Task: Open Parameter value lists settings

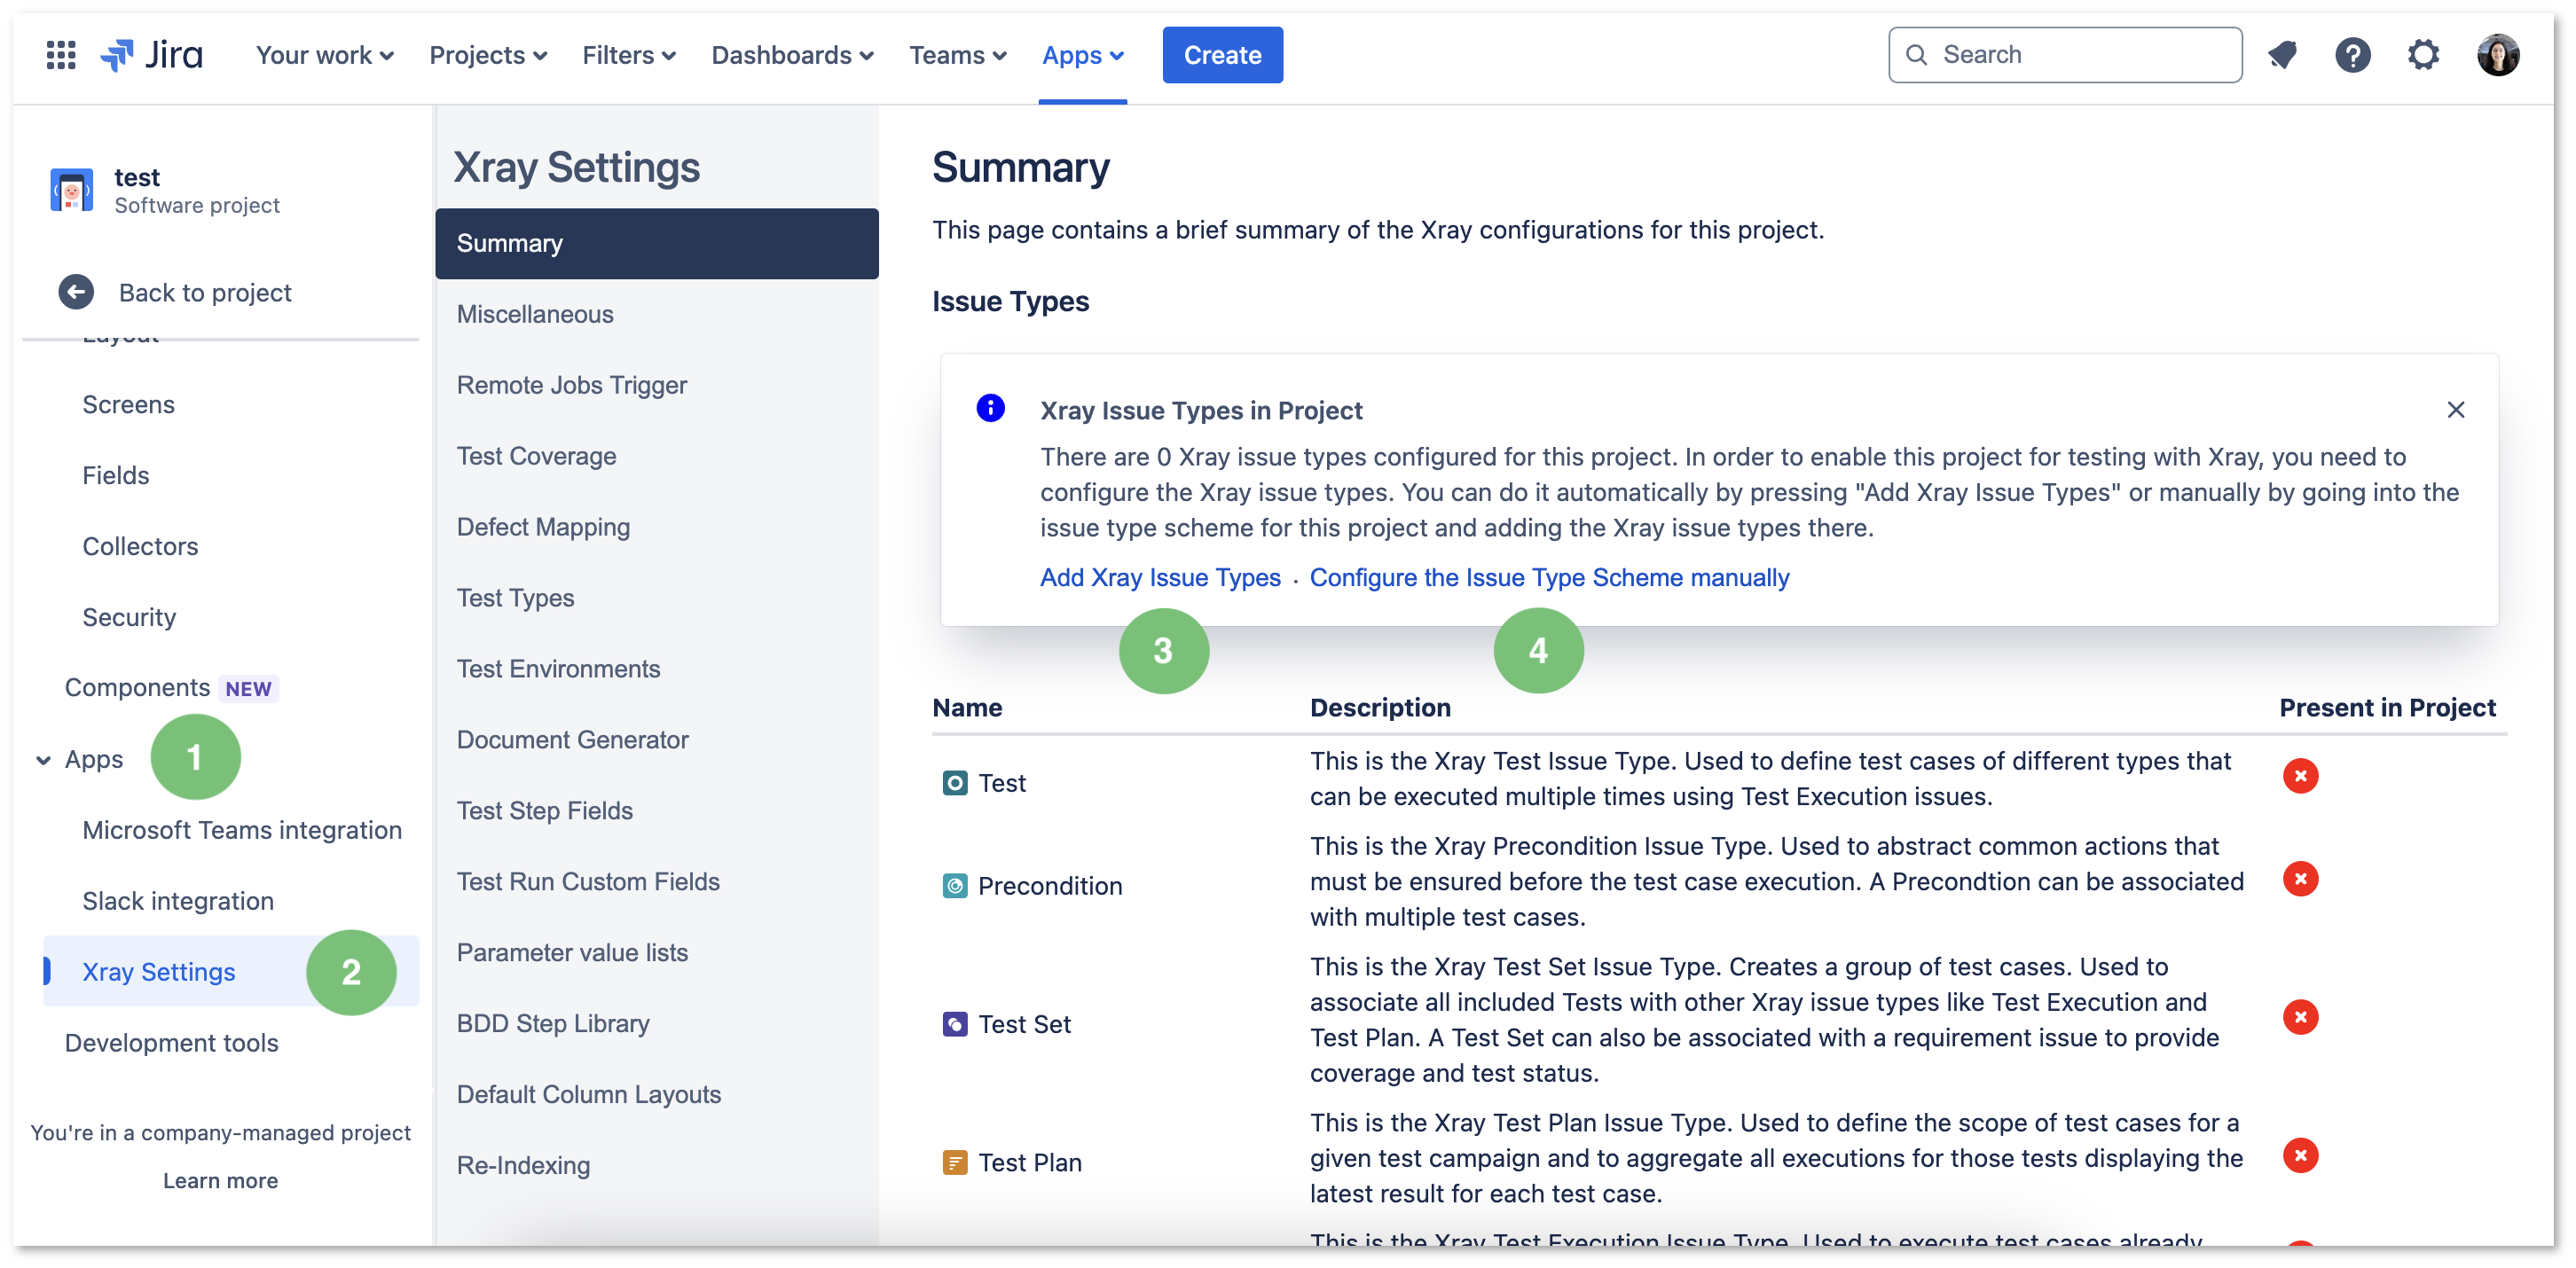Action: pos(572,953)
